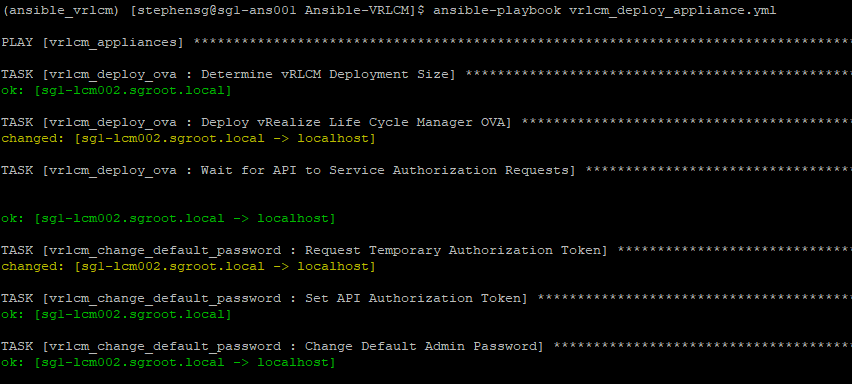Click the Set API Authorization Token task line
Screen dimensions: 852x384
click(x=426, y=298)
